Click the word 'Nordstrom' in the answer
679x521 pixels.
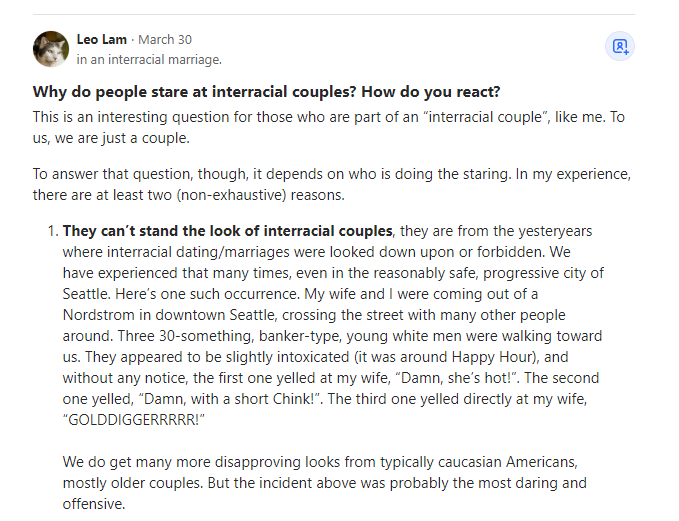(99, 315)
